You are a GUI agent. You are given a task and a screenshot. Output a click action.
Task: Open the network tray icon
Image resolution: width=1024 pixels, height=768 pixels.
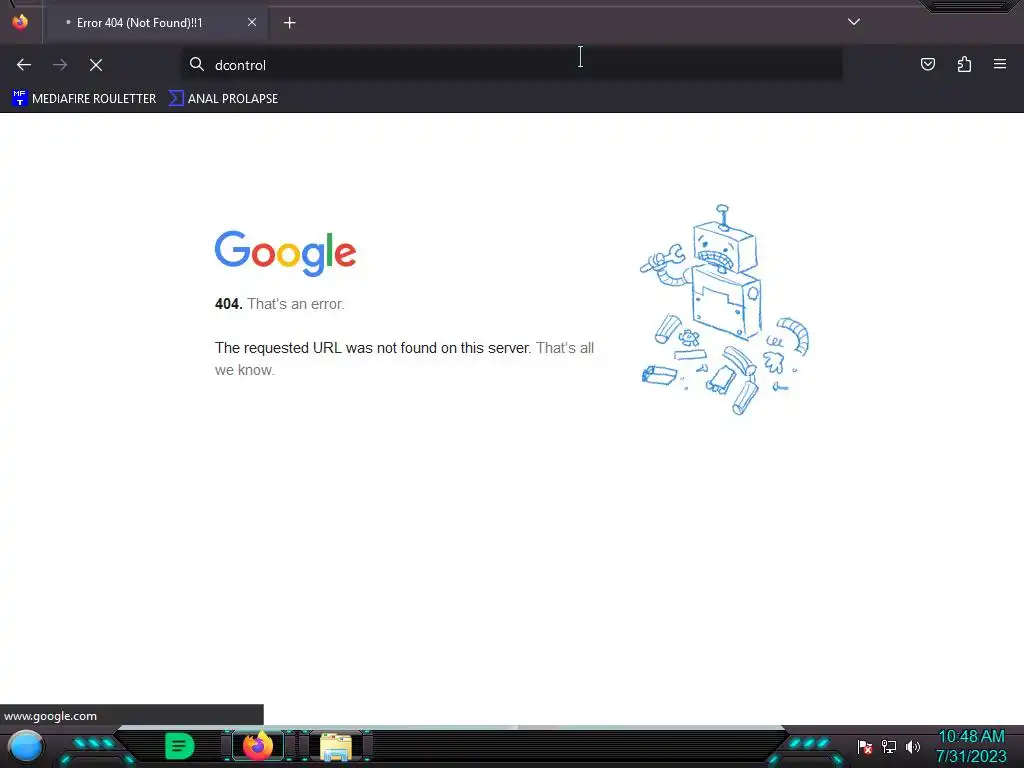tap(889, 746)
